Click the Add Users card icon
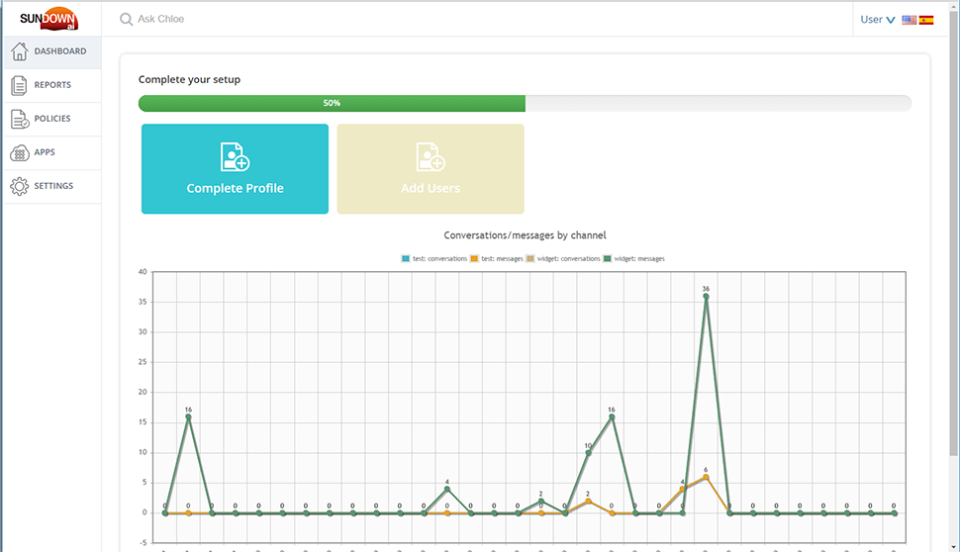960x552 pixels. click(x=430, y=157)
